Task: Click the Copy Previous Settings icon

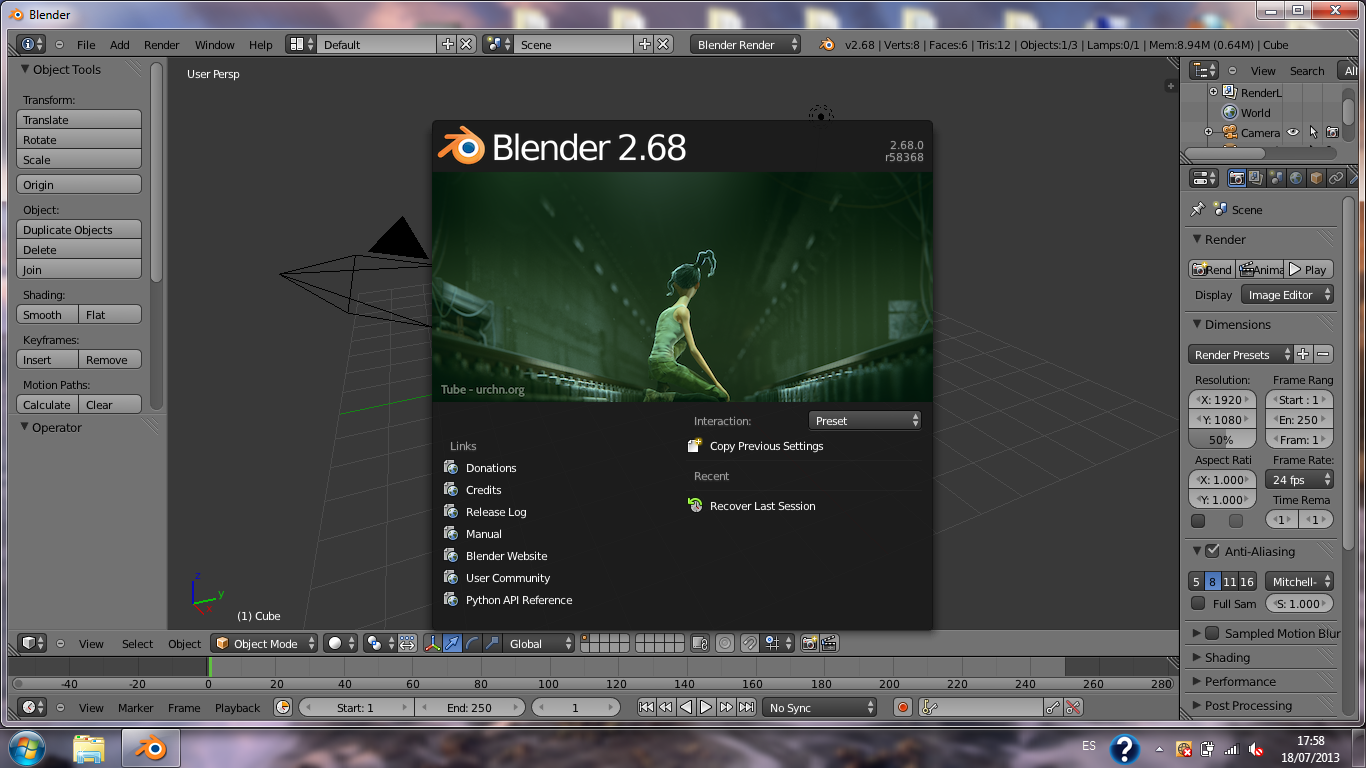Action: (696, 446)
